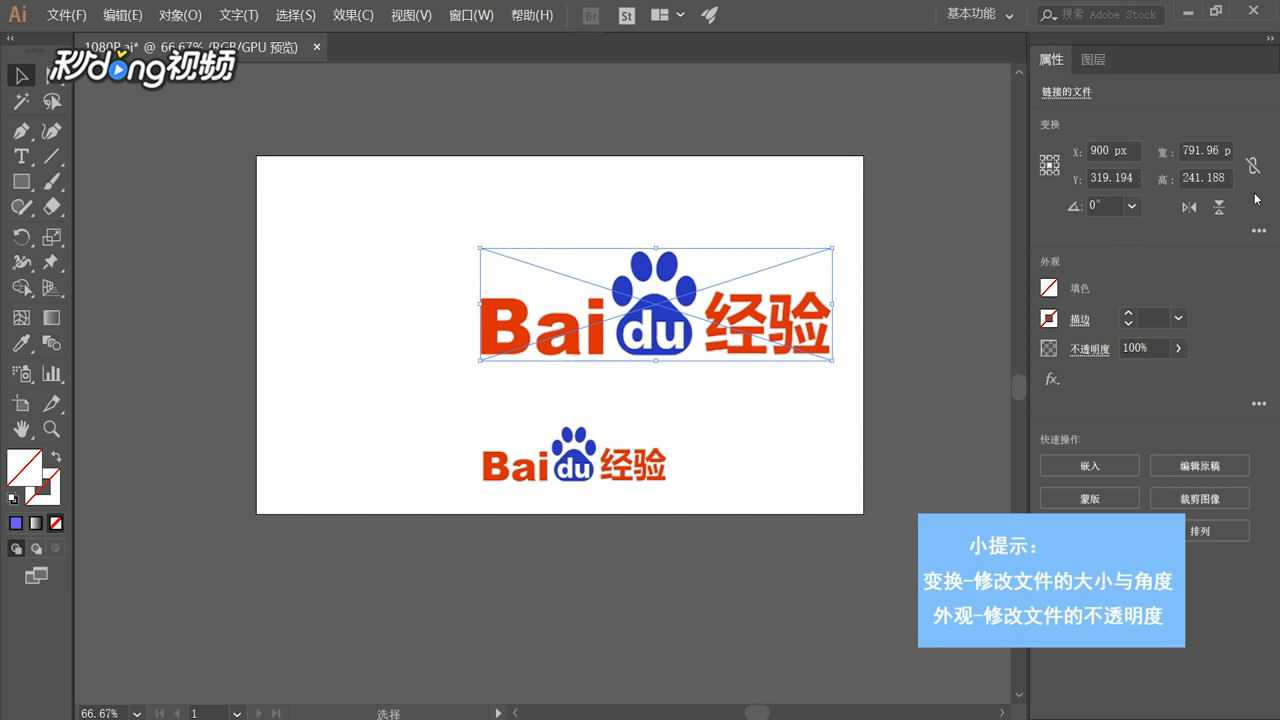Viewport: 1280px width, 720px height.
Task: Click the GPU performance rocket icon
Action: click(710, 15)
